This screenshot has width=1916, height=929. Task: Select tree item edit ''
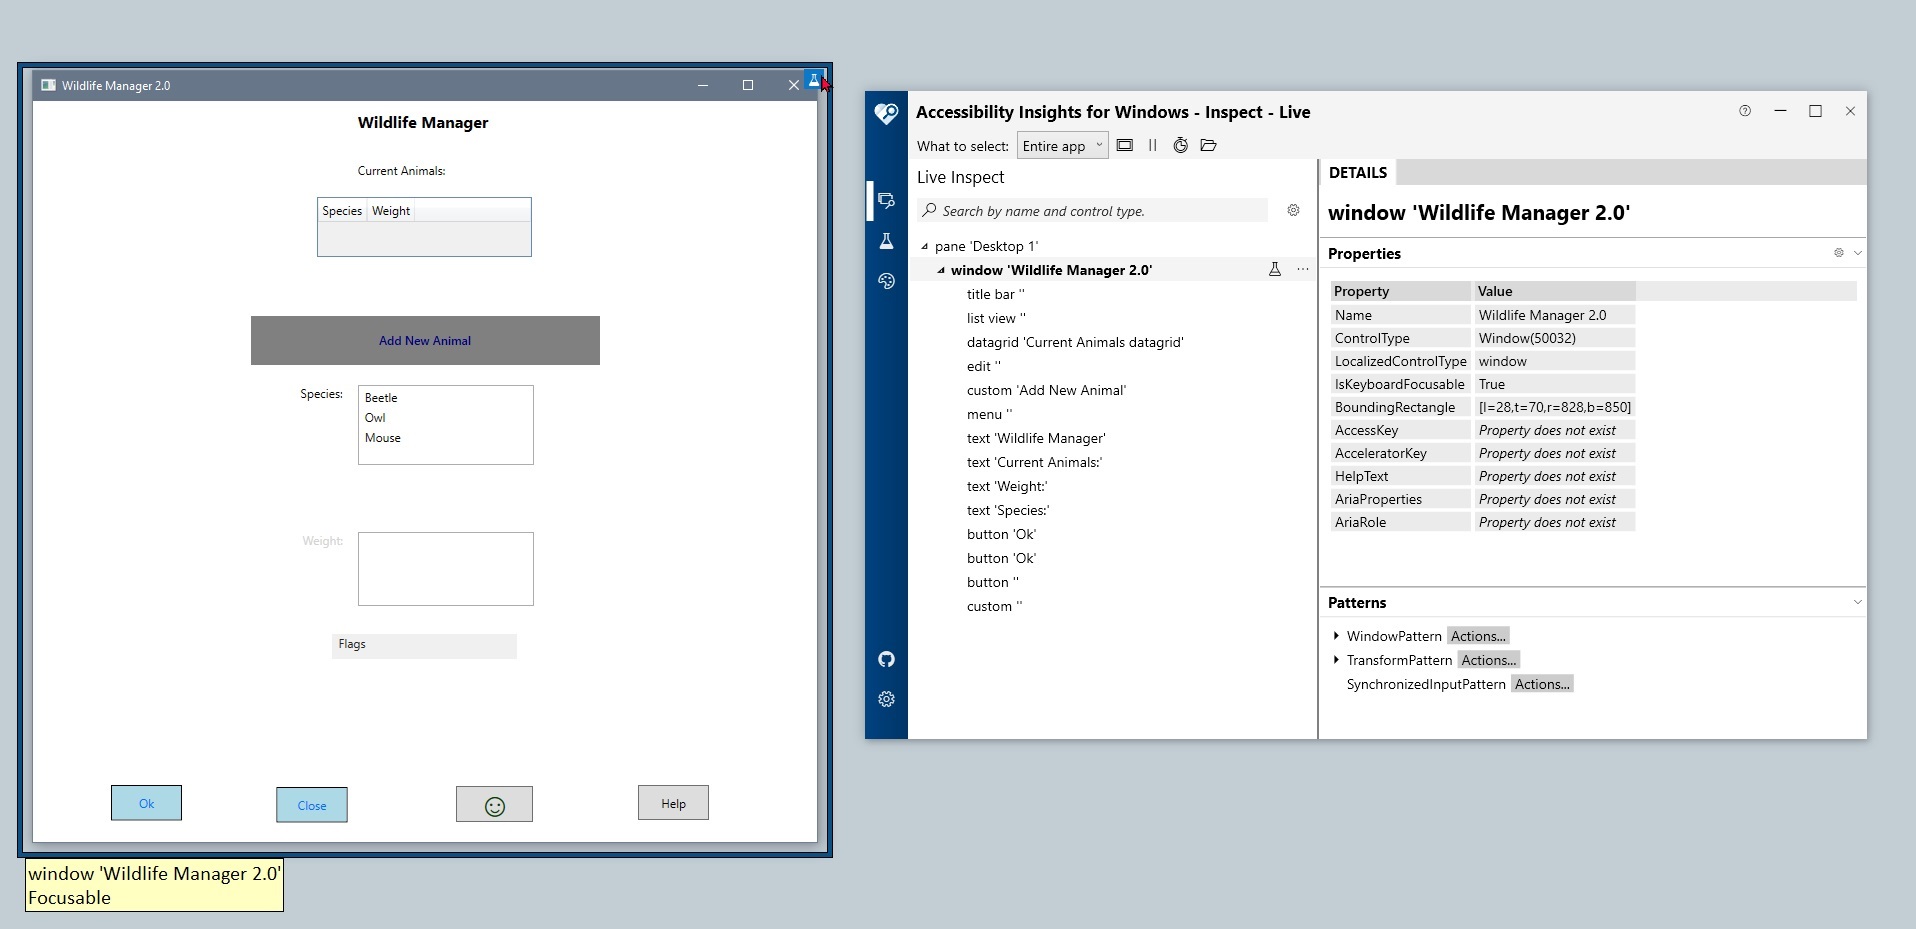point(983,366)
